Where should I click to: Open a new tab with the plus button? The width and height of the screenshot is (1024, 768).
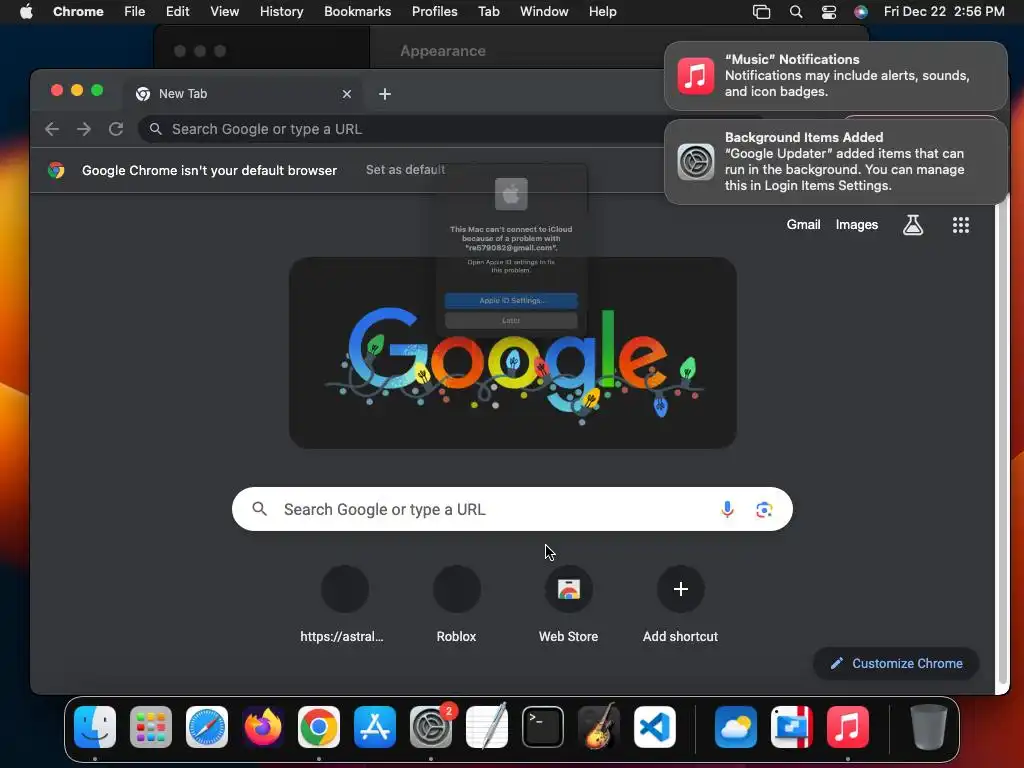coord(385,94)
